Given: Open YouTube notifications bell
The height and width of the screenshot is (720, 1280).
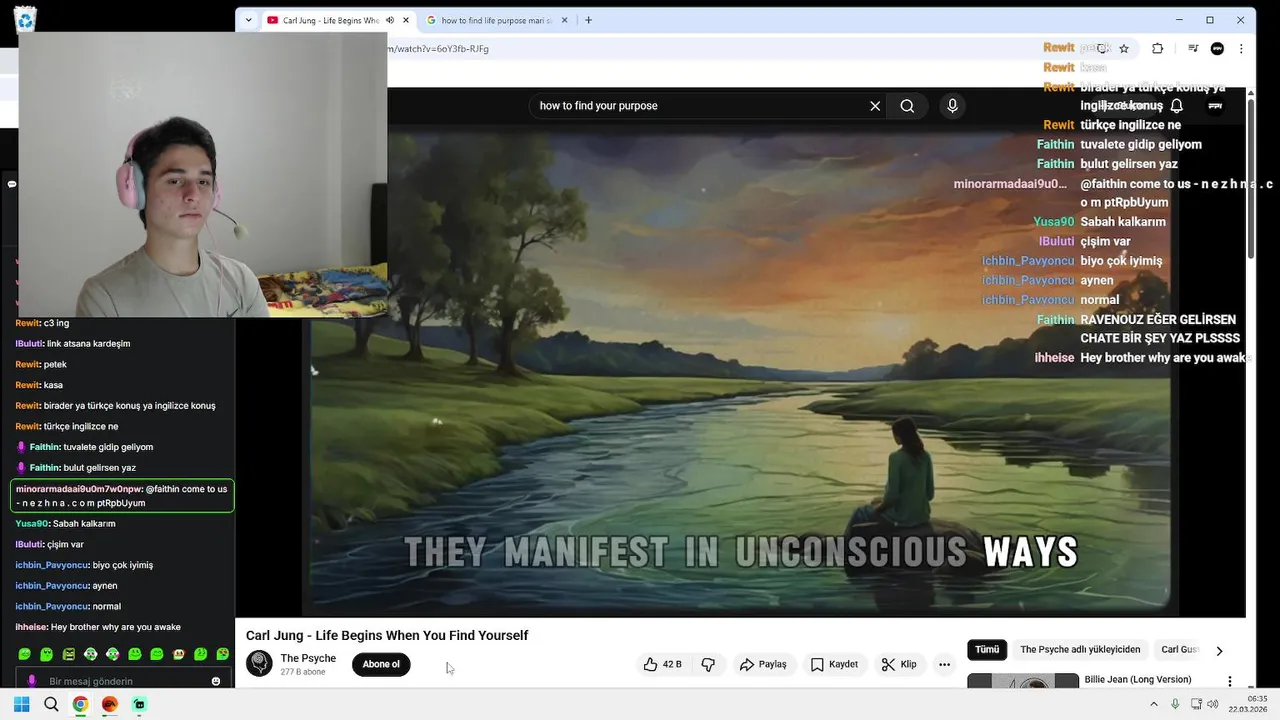Looking at the screenshot, I should click(1177, 106).
